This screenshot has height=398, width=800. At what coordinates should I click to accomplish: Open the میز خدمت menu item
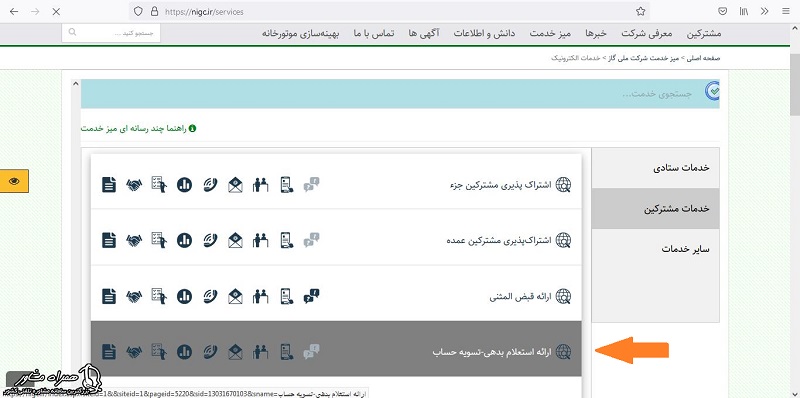point(549,34)
